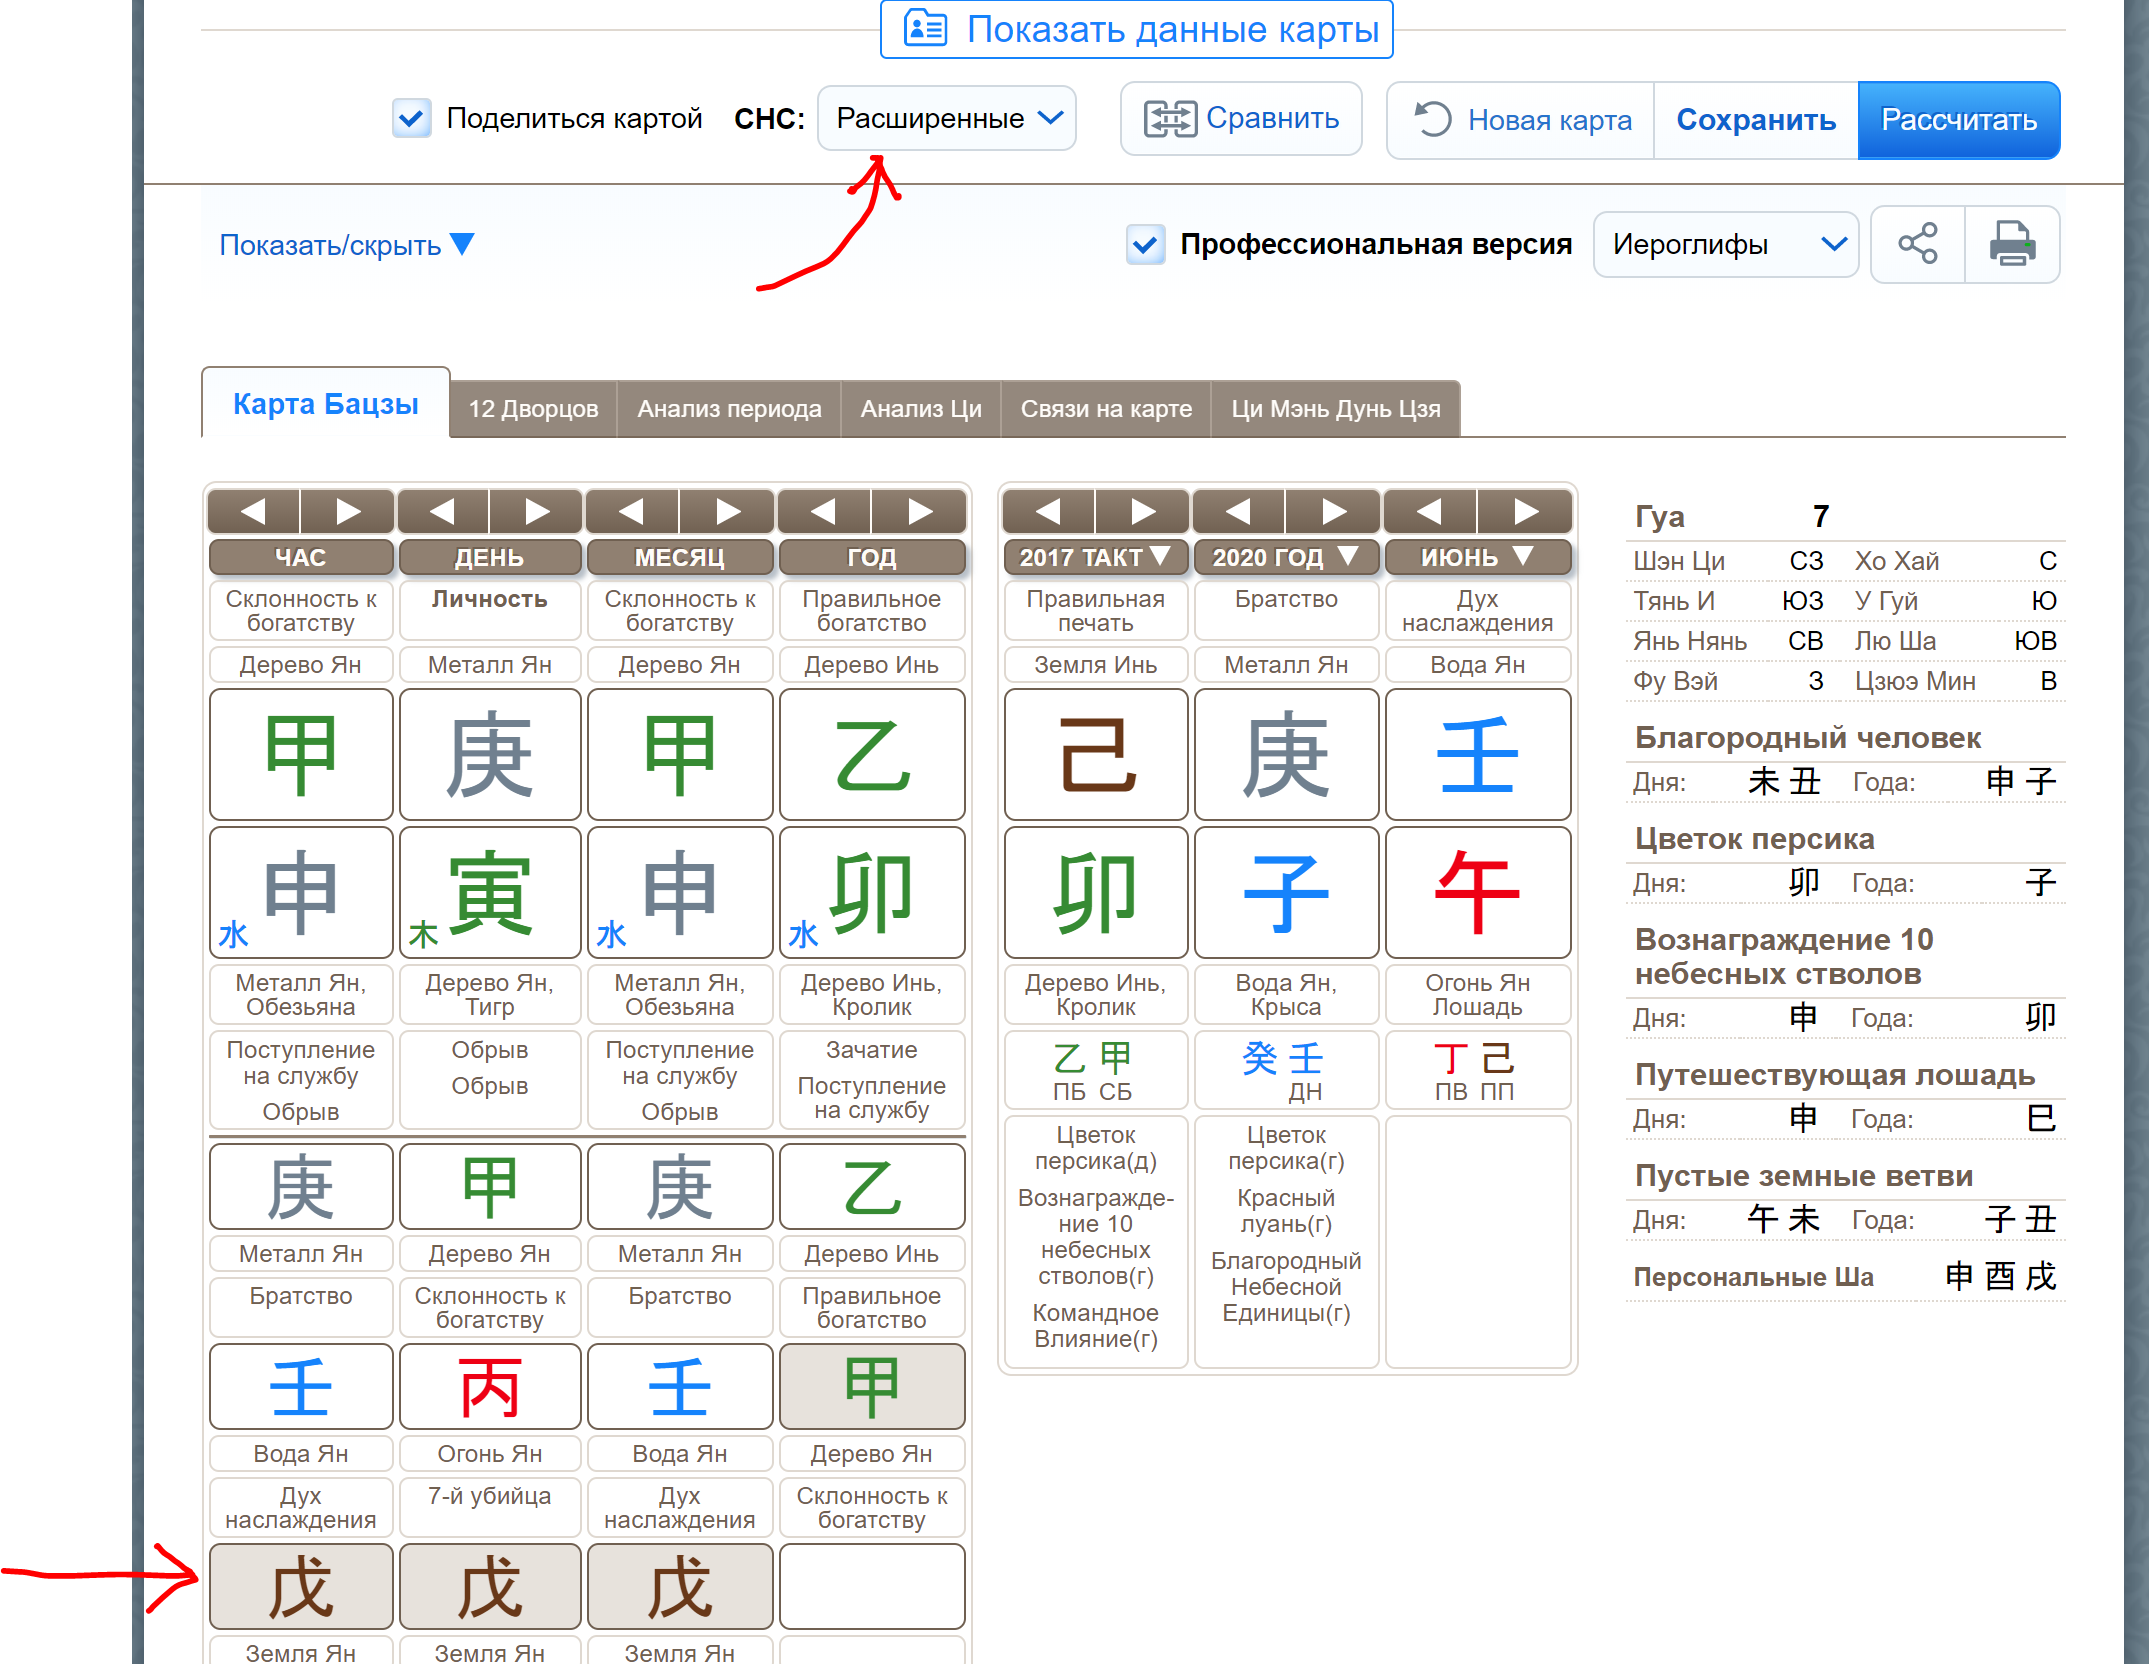Click Показать данные карты button

click(1136, 29)
